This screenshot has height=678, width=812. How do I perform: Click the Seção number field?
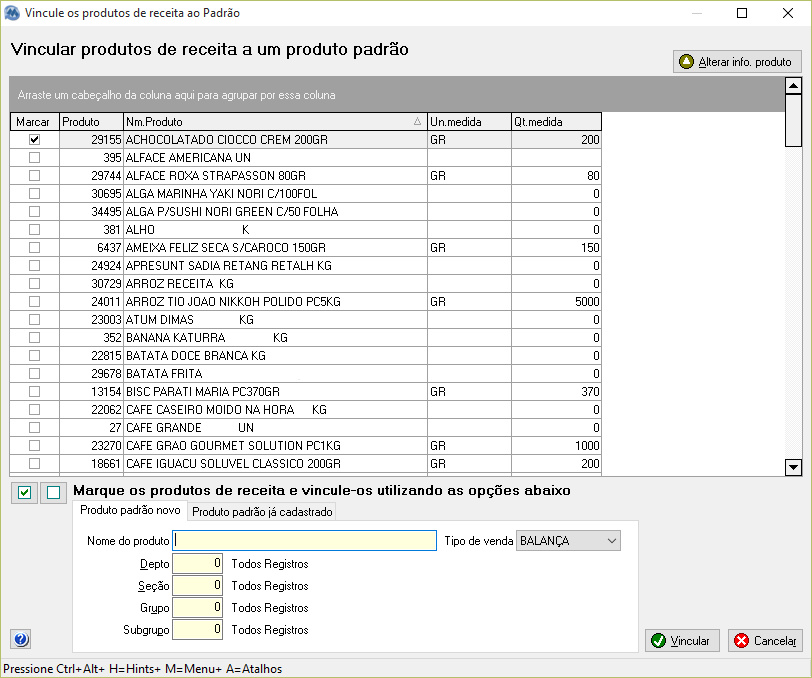click(197, 586)
